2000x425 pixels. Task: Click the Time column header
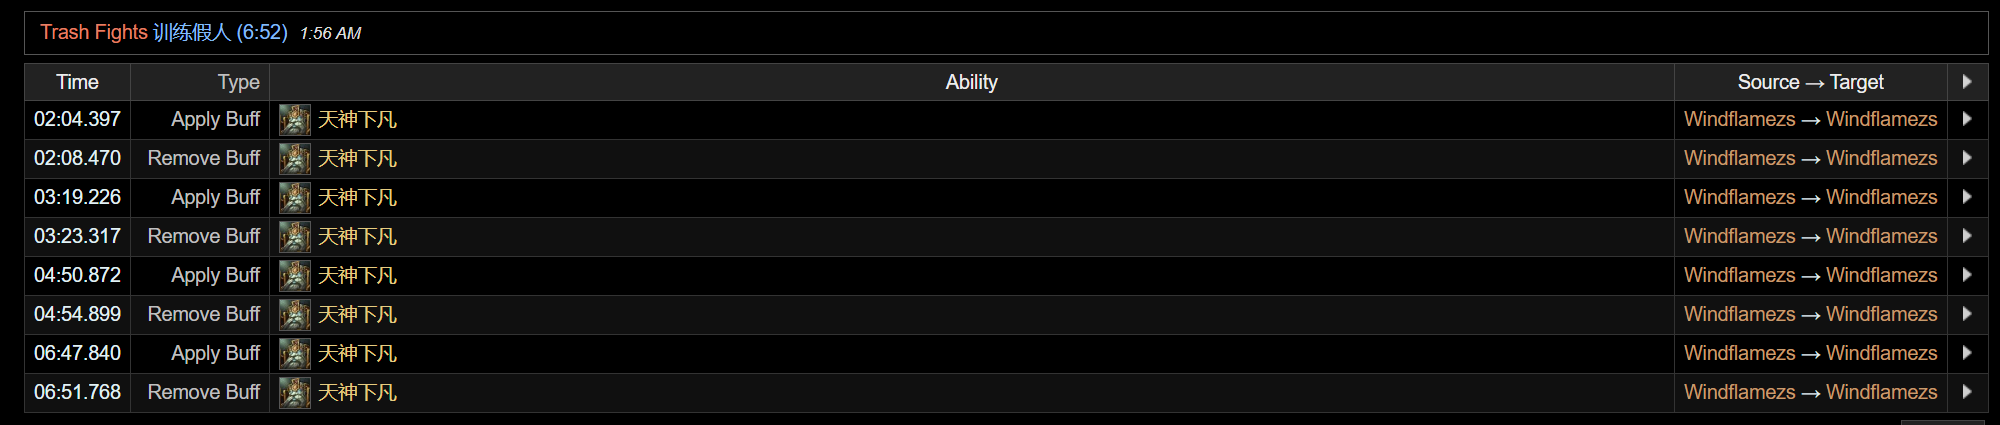[x=77, y=82]
